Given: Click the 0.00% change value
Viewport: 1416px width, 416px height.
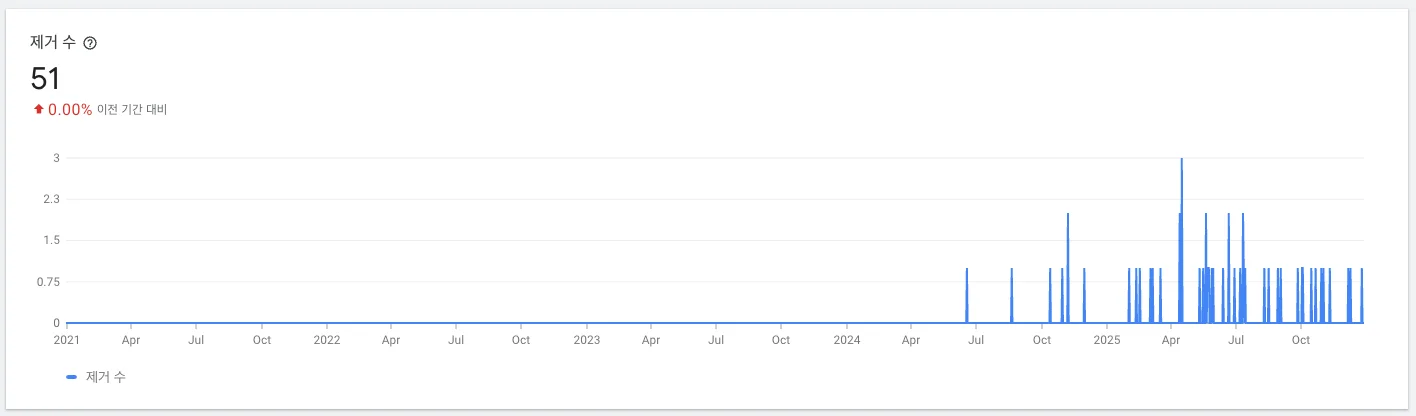Looking at the screenshot, I should tap(70, 109).
